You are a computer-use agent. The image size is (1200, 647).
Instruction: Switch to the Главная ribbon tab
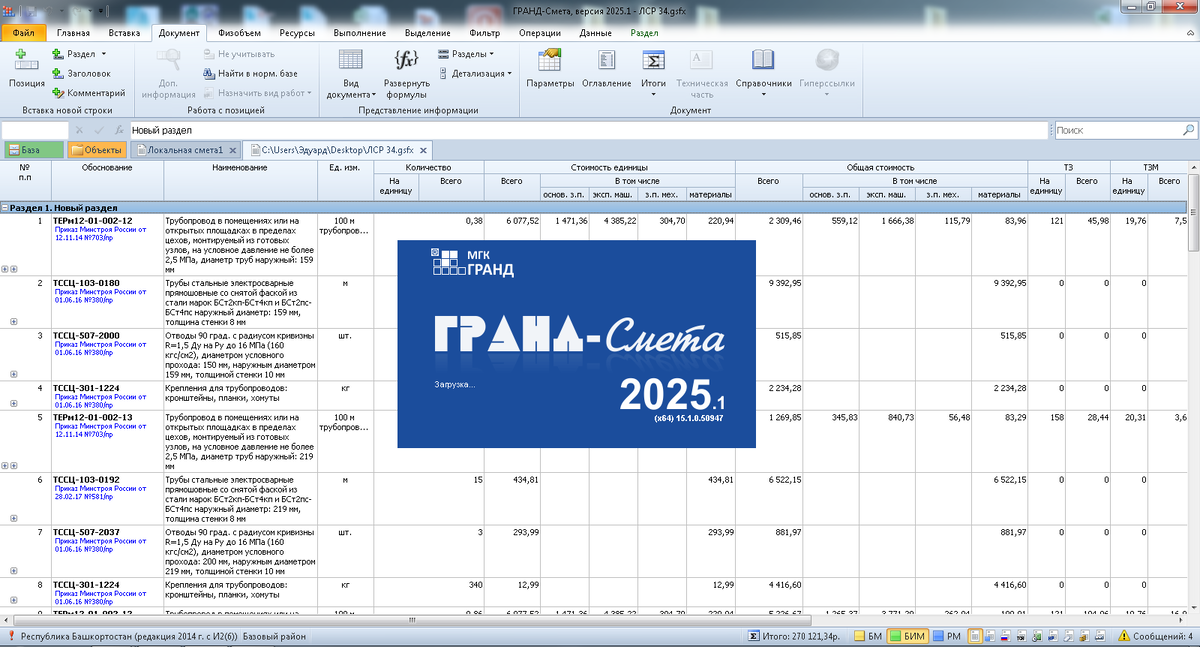point(73,33)
